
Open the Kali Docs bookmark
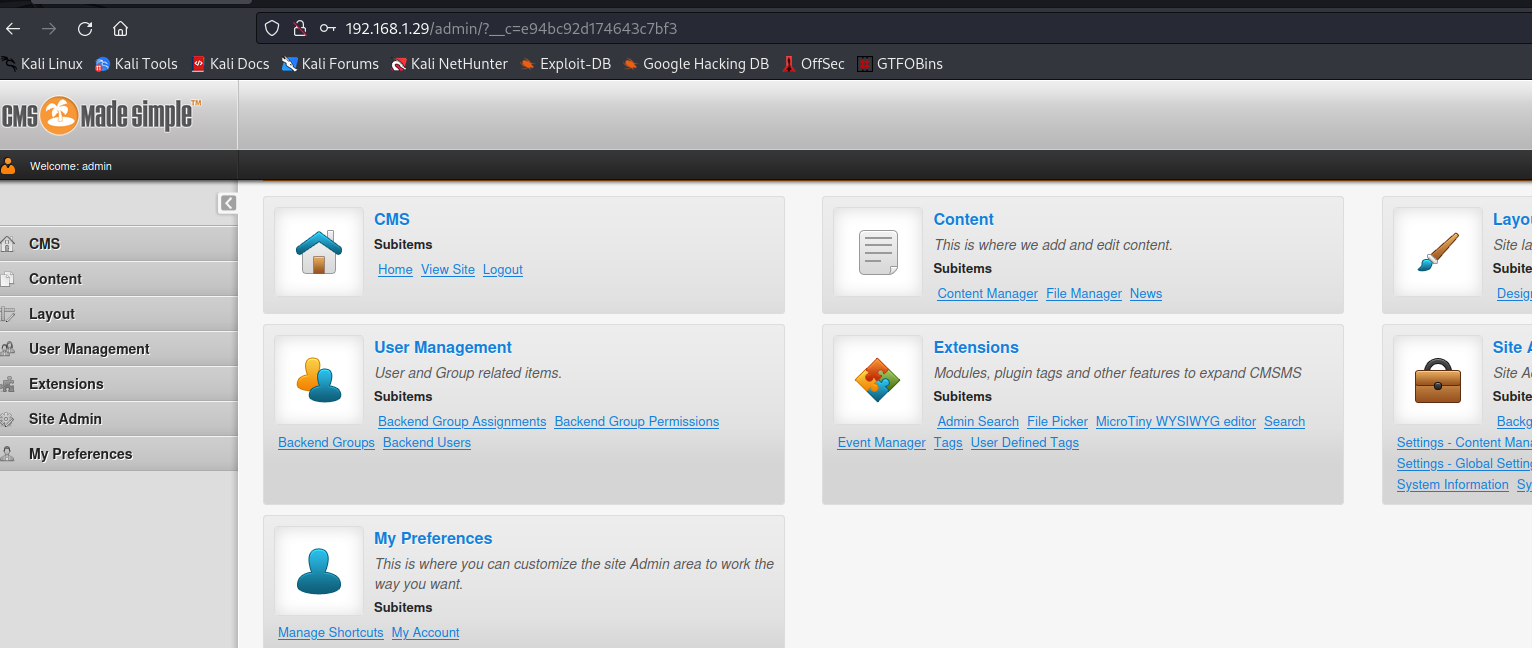(230, 64)
